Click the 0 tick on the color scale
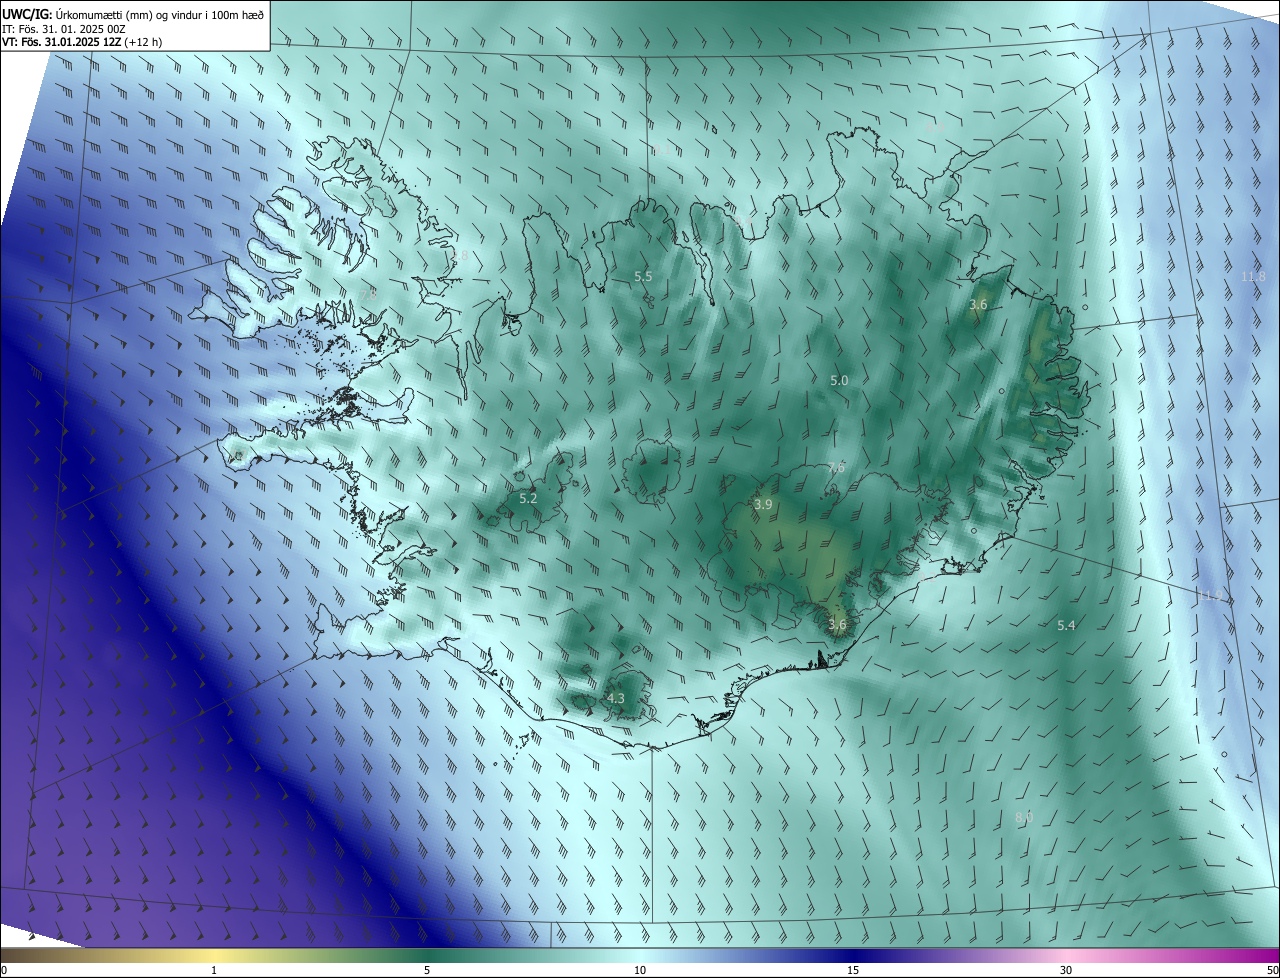Image resolution: width=1280 pixels, height=978 pixels. click(x=4, y=970)
